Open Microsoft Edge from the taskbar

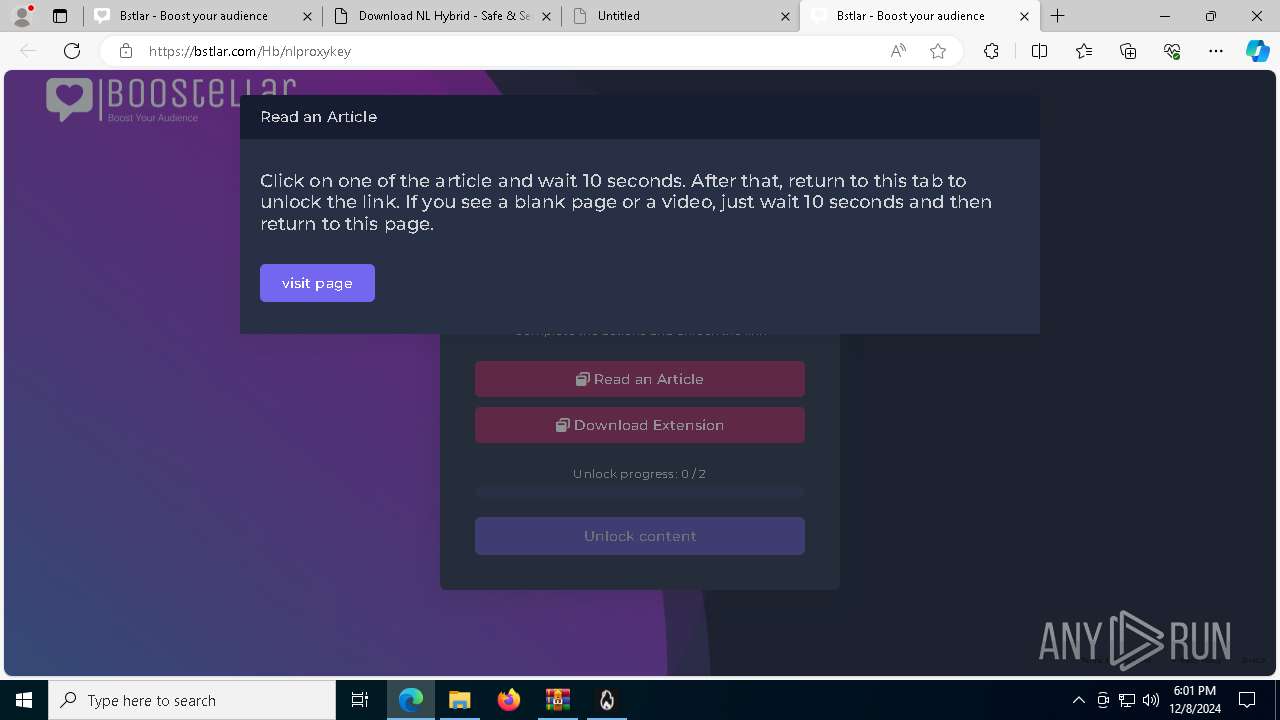click(411, 700)
